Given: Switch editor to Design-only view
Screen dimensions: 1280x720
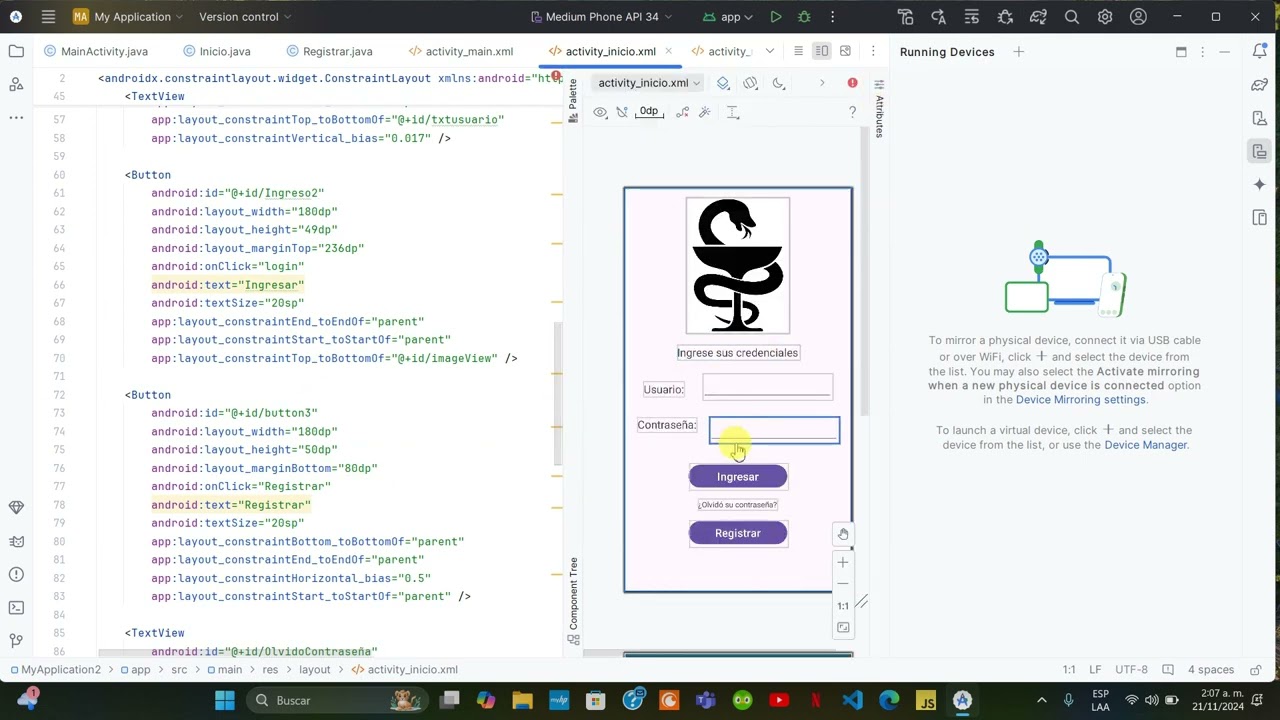Looking at the screenshot, I should (x=845, y=51).
